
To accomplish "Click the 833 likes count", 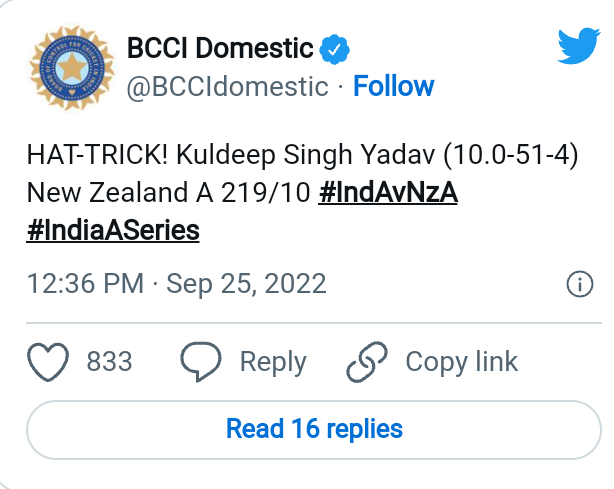I will 110,361.
